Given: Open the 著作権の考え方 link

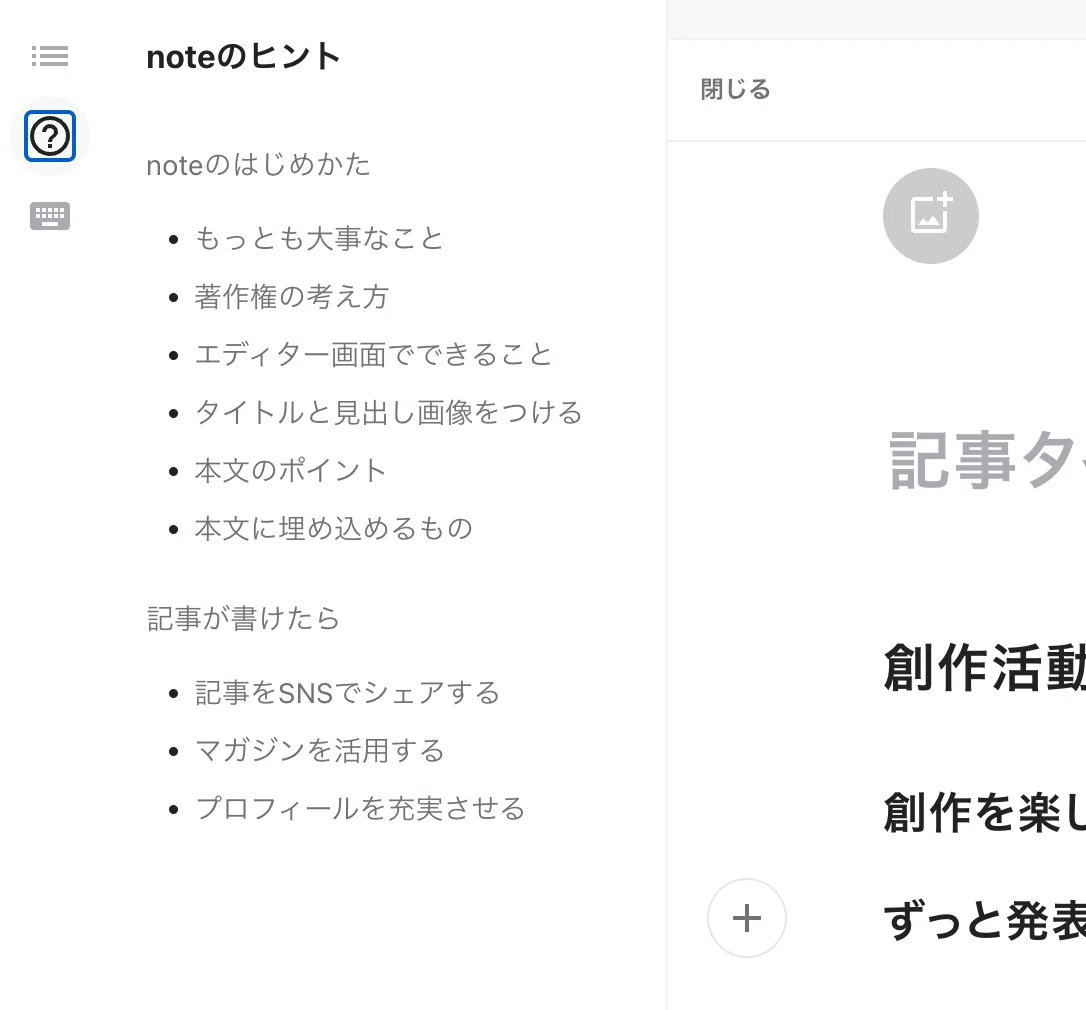Looking at the screenshot, I should pos(292,296).
